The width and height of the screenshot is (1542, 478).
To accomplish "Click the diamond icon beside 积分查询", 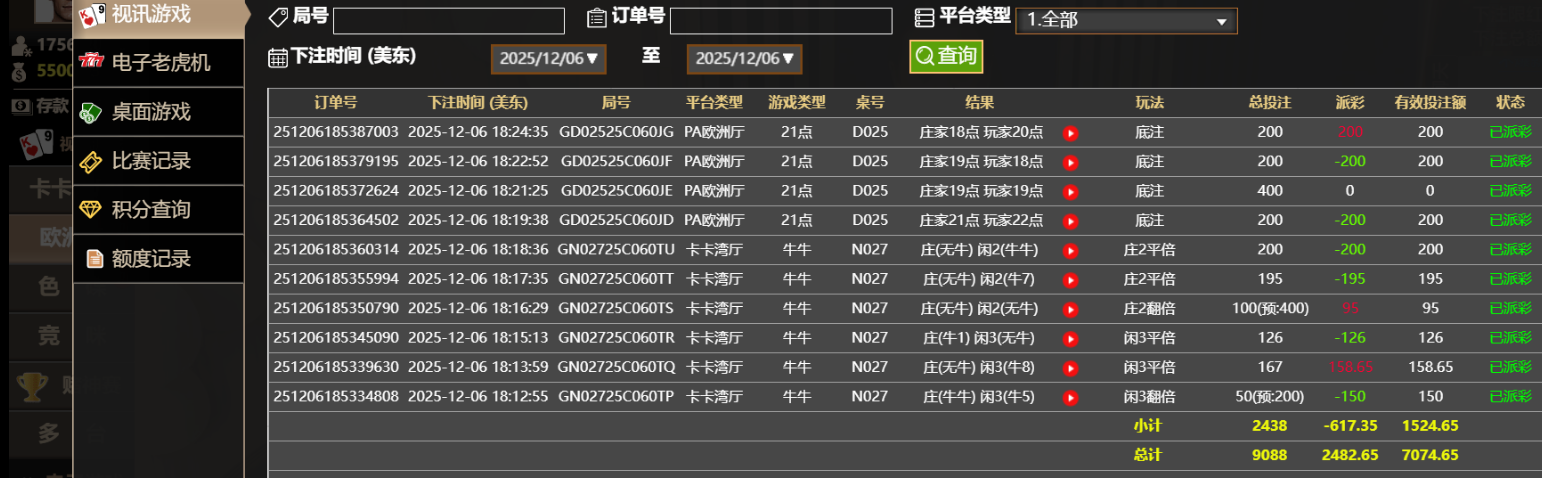I will point(92,210).
